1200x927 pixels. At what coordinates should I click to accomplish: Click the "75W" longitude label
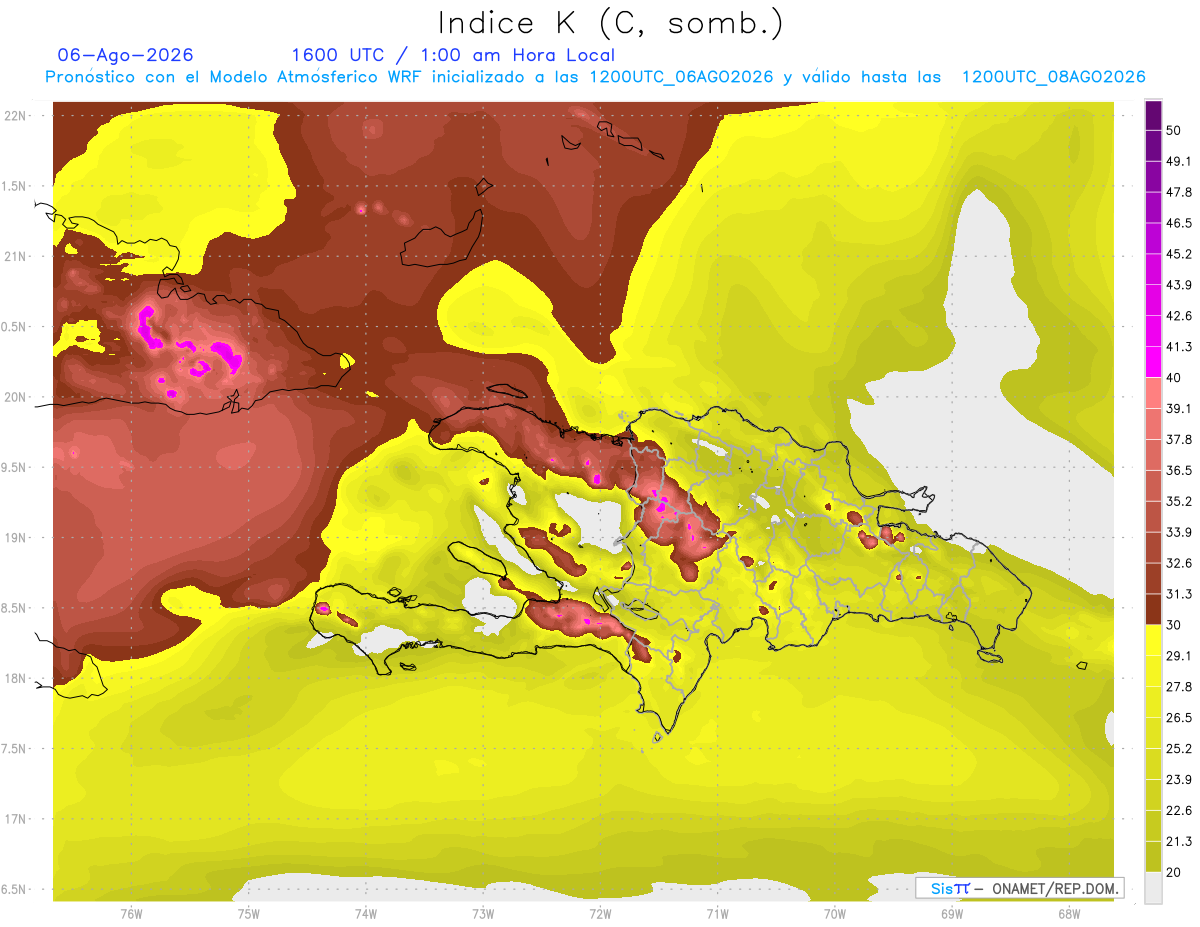click(248, 914)
